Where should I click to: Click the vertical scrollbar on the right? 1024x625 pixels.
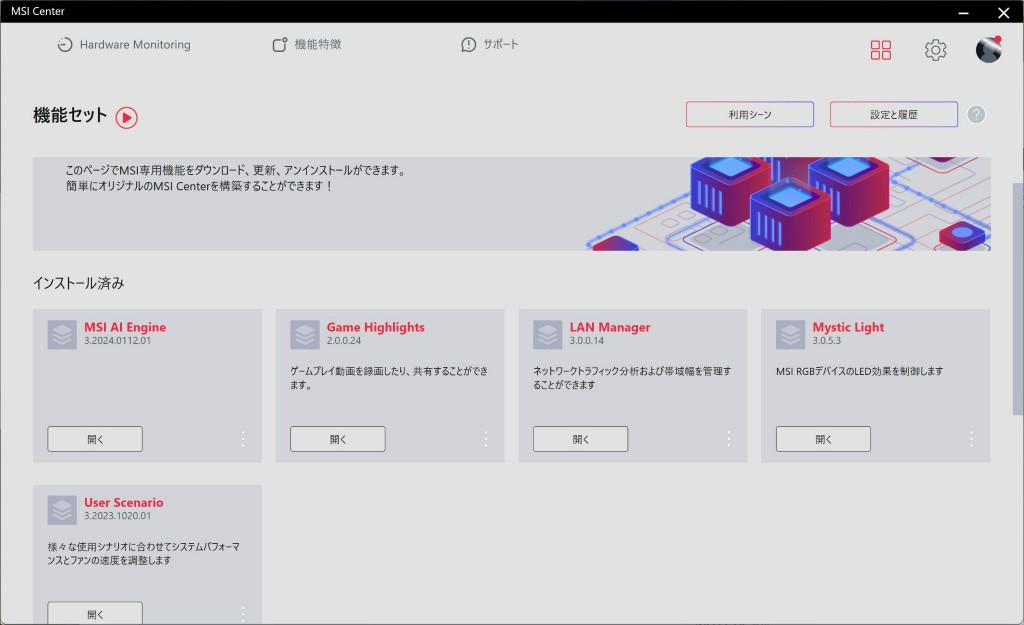point(1018,300)
